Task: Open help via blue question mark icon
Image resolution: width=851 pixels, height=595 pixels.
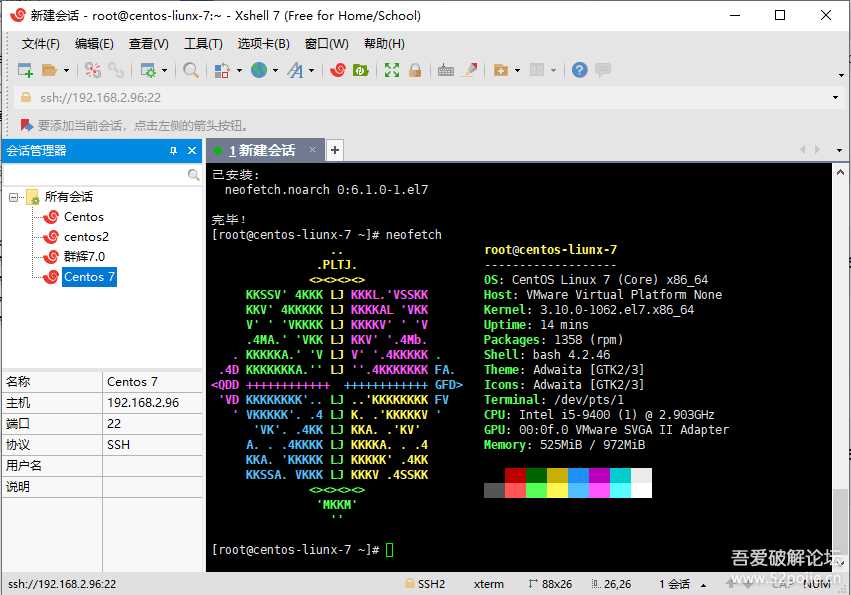Action: [580, 70]
